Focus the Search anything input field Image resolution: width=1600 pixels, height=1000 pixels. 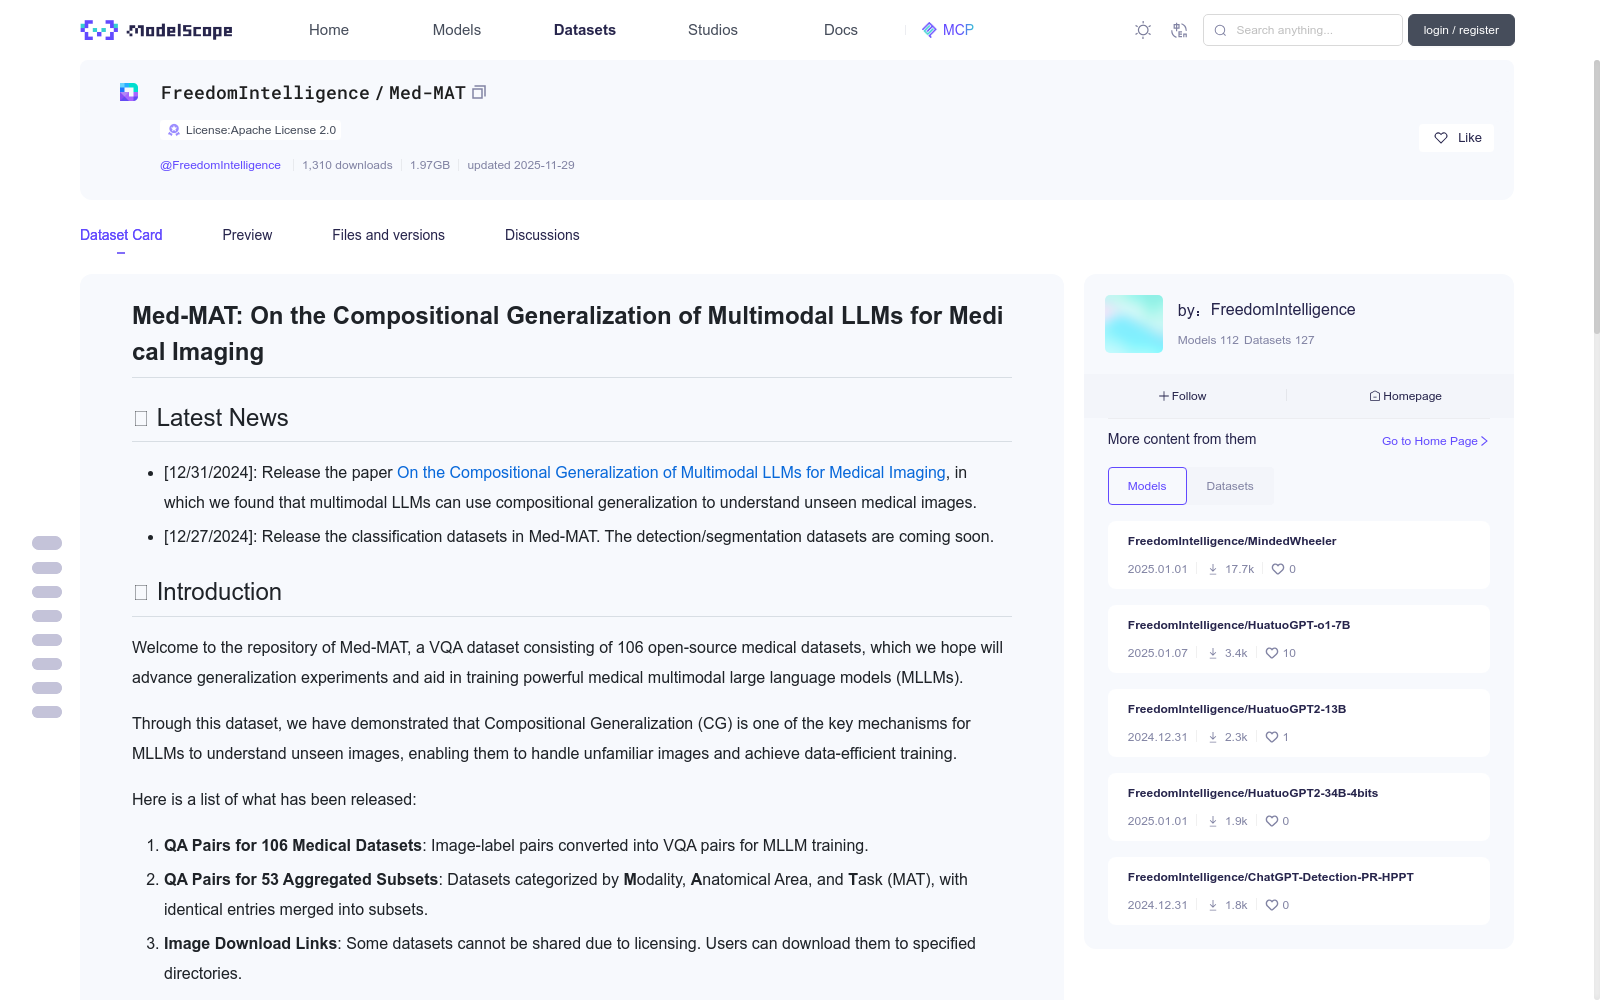1303,30
